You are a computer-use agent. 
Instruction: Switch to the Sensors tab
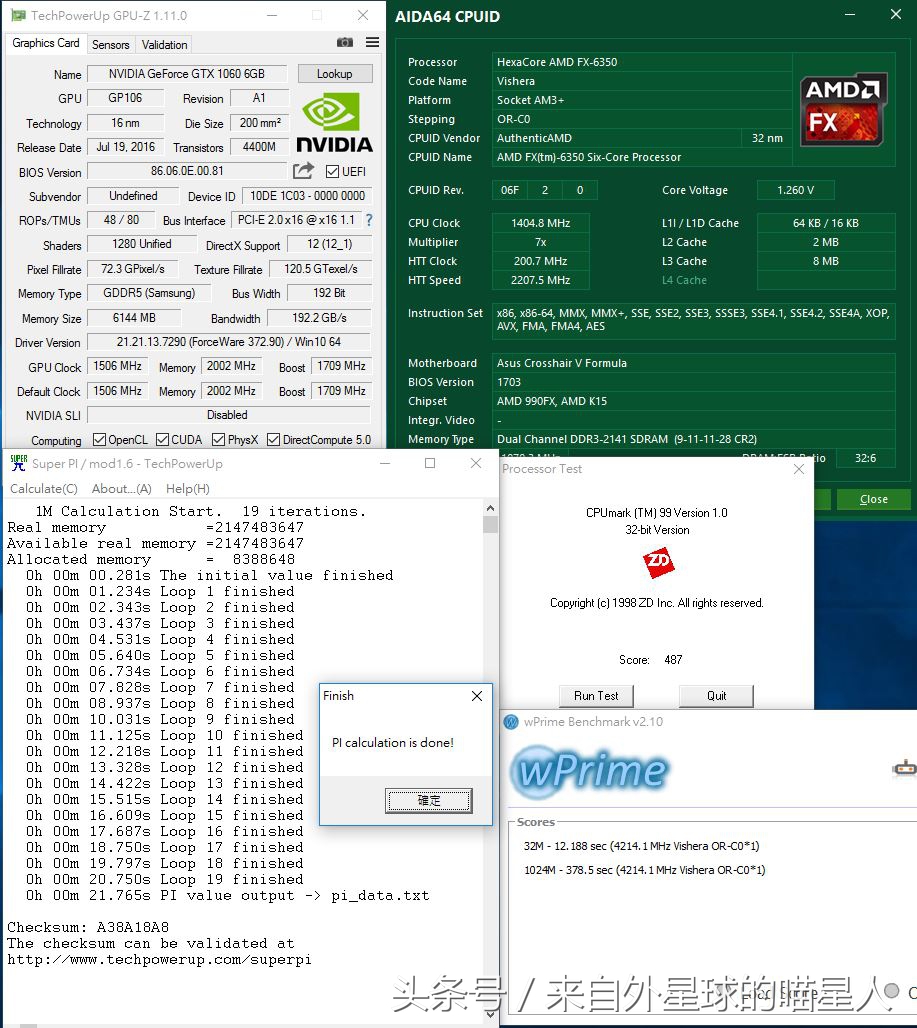coord(110,44)
